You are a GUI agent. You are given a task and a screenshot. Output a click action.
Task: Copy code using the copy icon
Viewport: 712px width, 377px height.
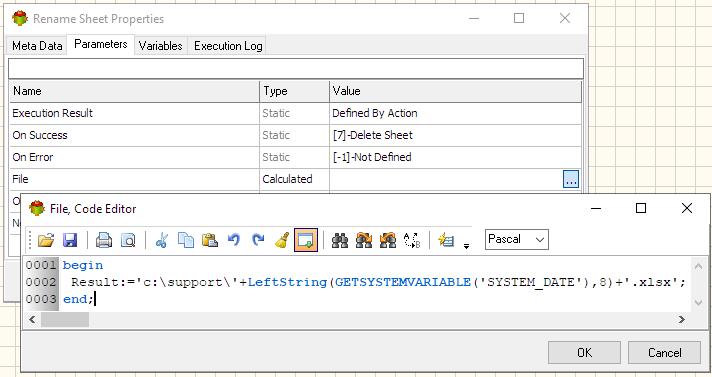pos(186,240)
